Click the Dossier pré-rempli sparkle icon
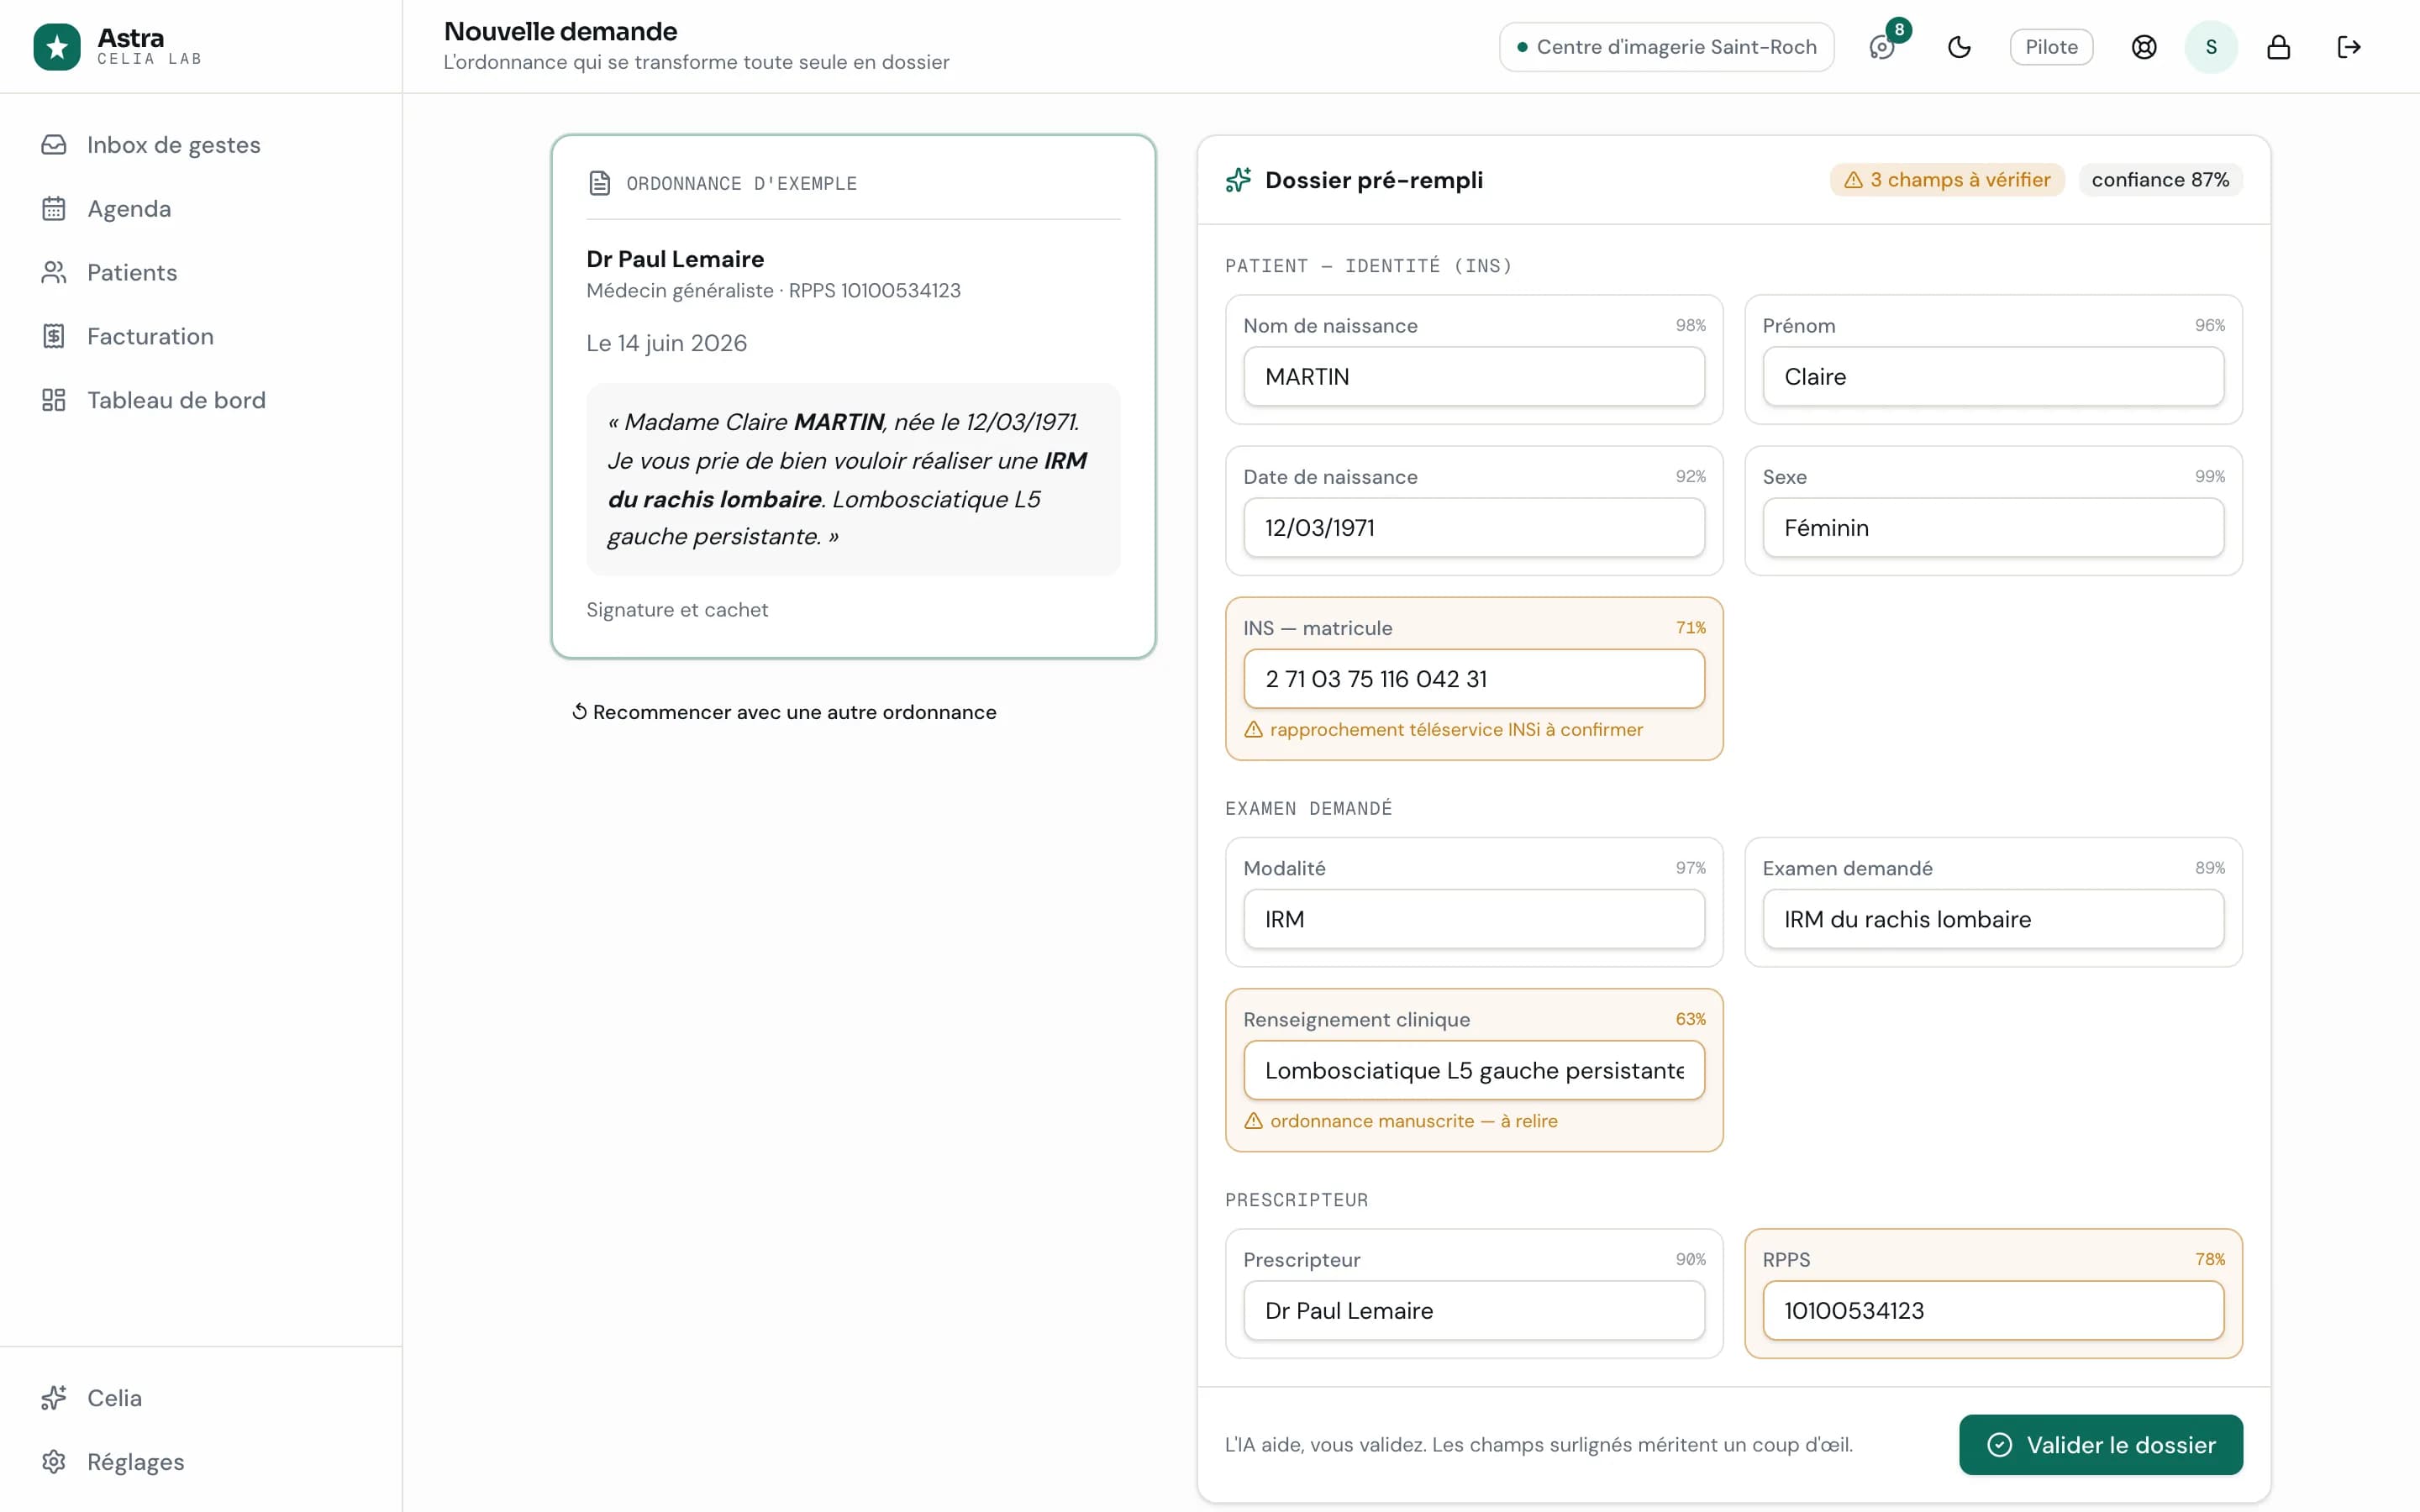The width and height of the screenshot is (2420, 1512). [1238, 180]
